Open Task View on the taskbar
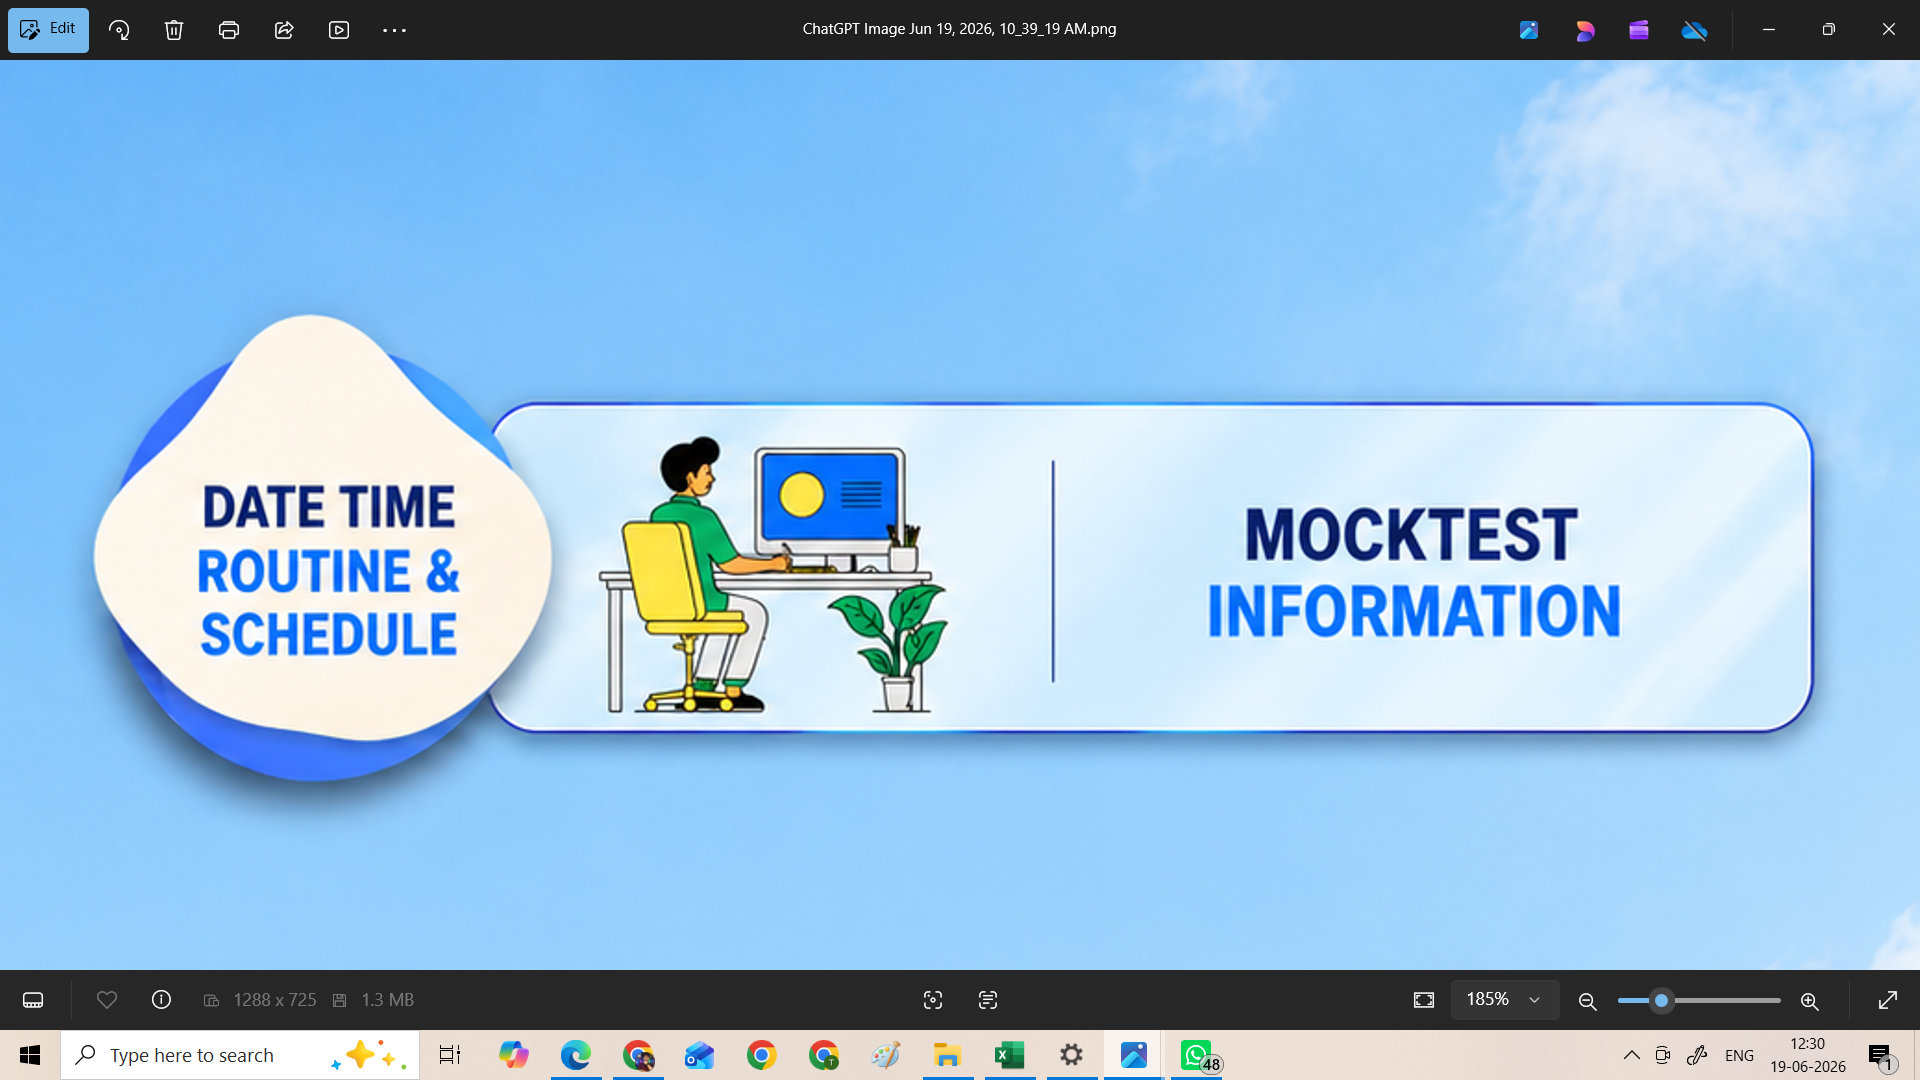This screenshot has width=1920, height=1080. [450, 1055]
